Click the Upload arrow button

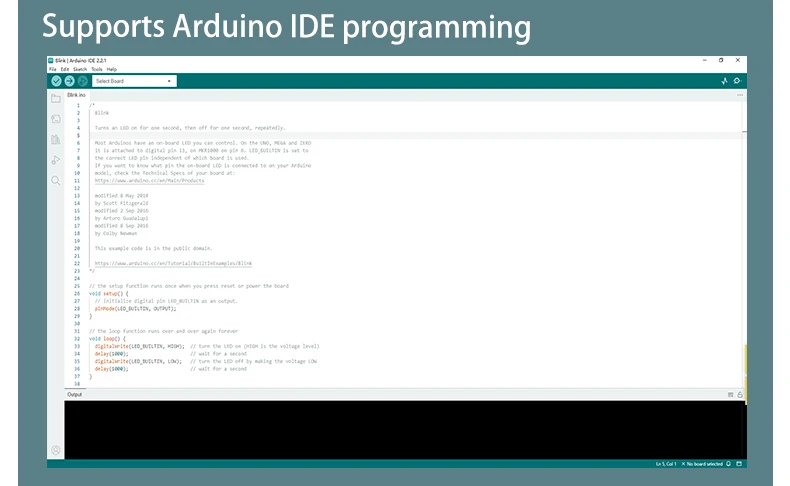[x=70, y=81]
